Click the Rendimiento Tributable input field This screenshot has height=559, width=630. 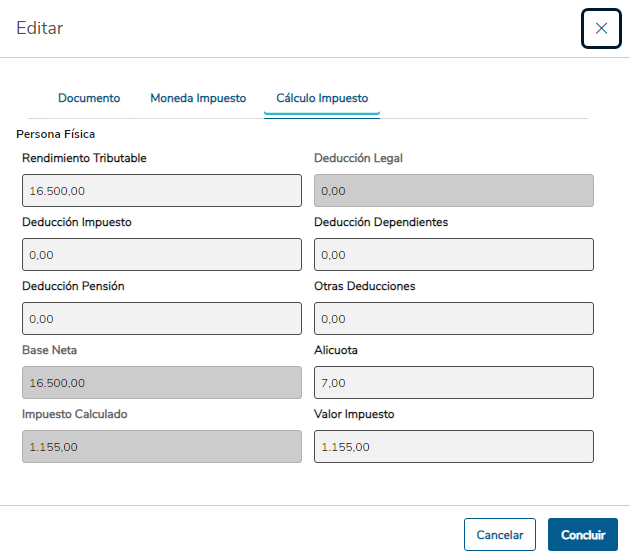161,190
